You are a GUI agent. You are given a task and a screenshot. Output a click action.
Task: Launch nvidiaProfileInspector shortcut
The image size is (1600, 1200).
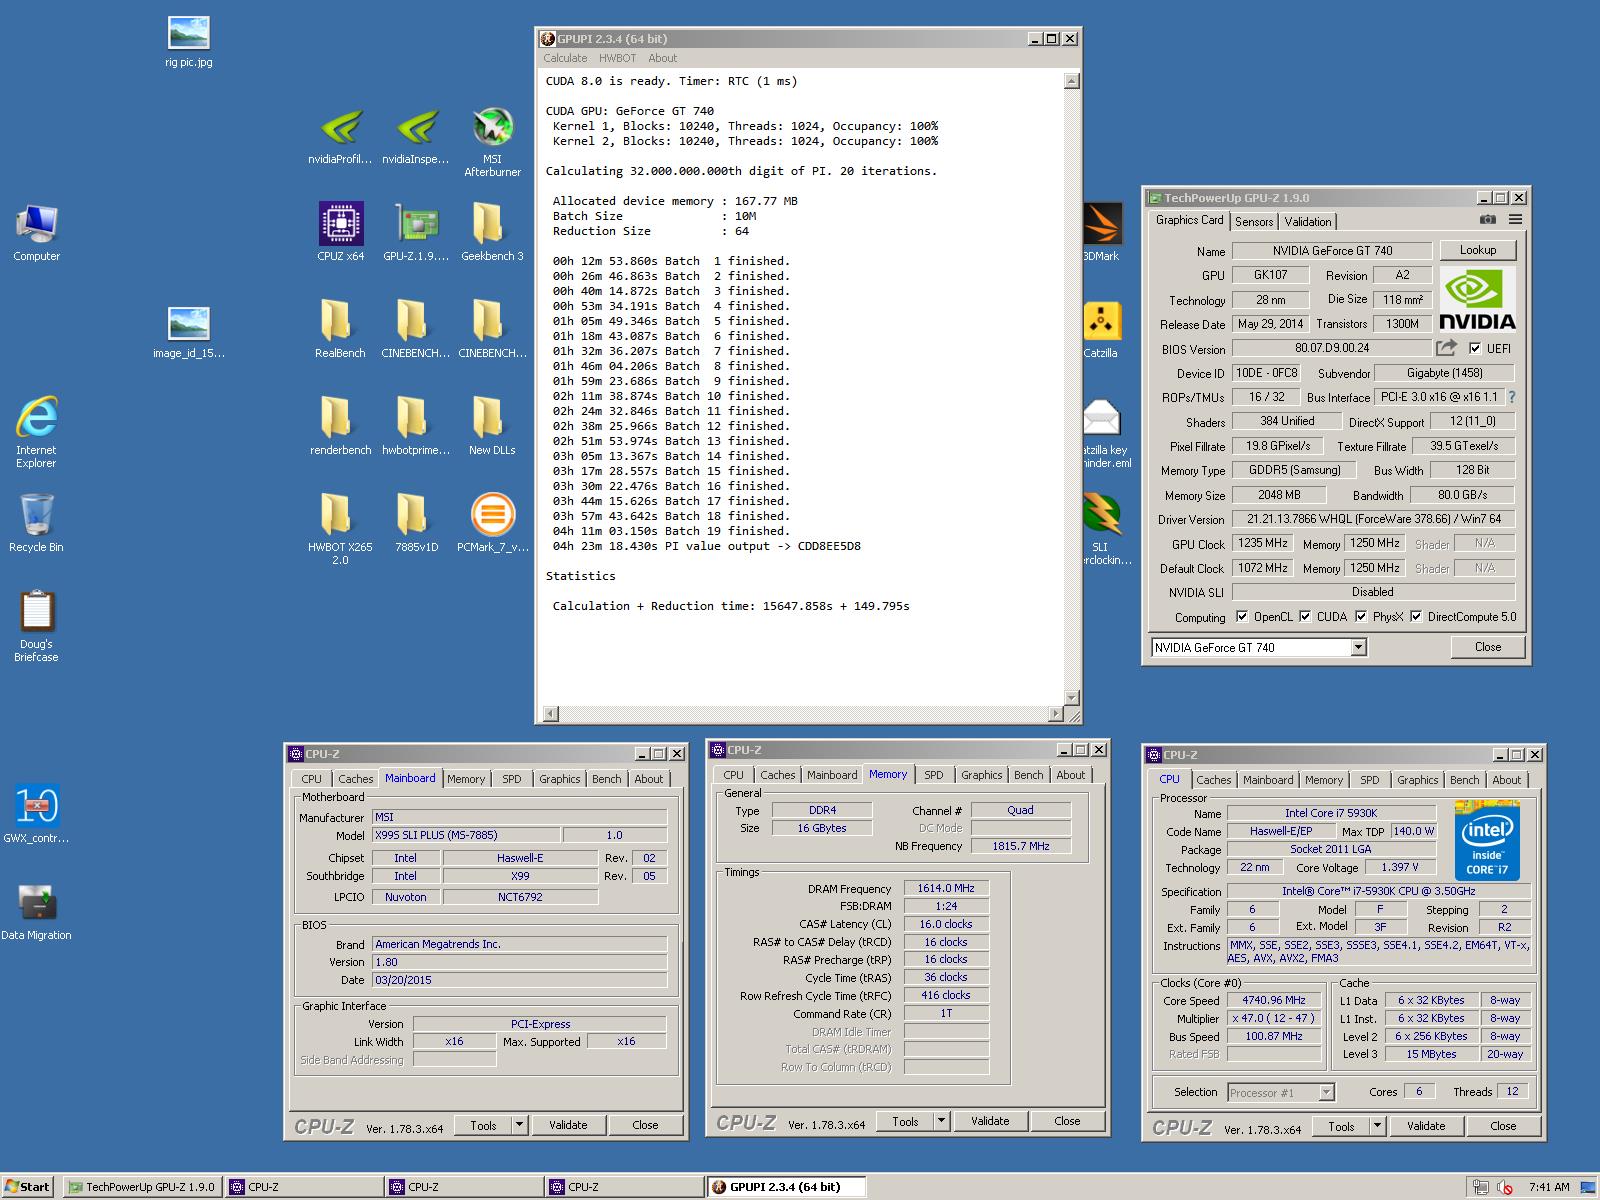point(341,137)
